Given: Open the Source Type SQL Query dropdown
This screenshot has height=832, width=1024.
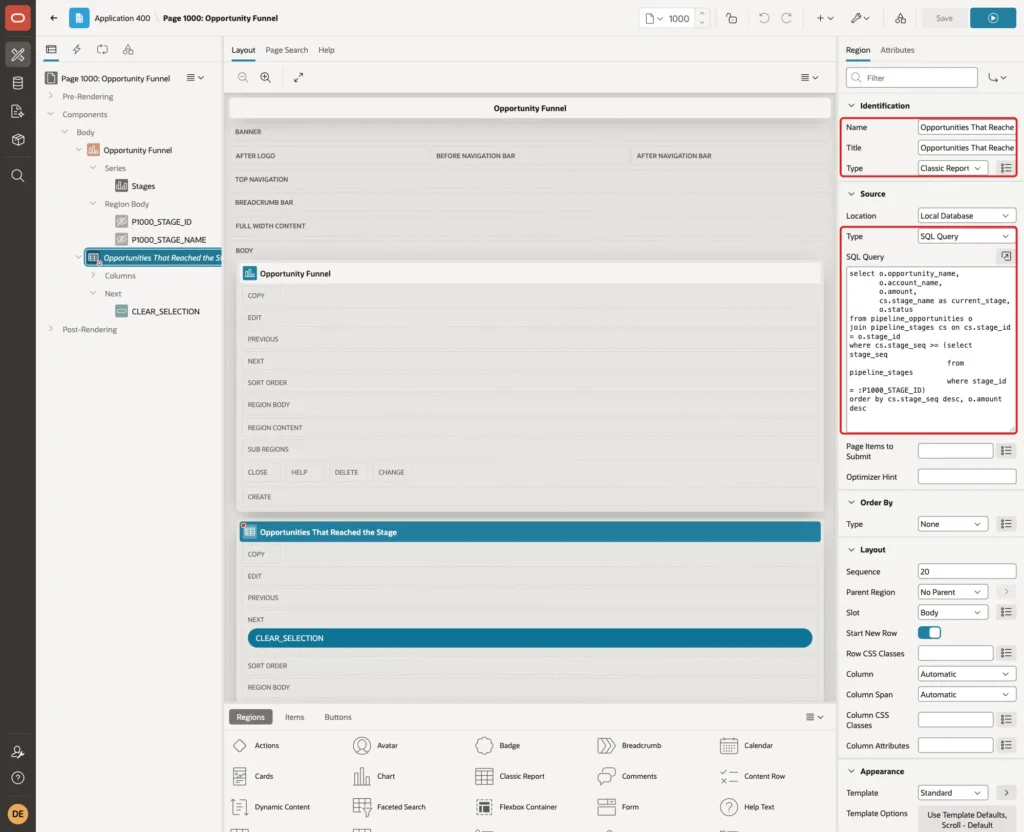Looking at the screenshot, I should click(x=967, y=236).
